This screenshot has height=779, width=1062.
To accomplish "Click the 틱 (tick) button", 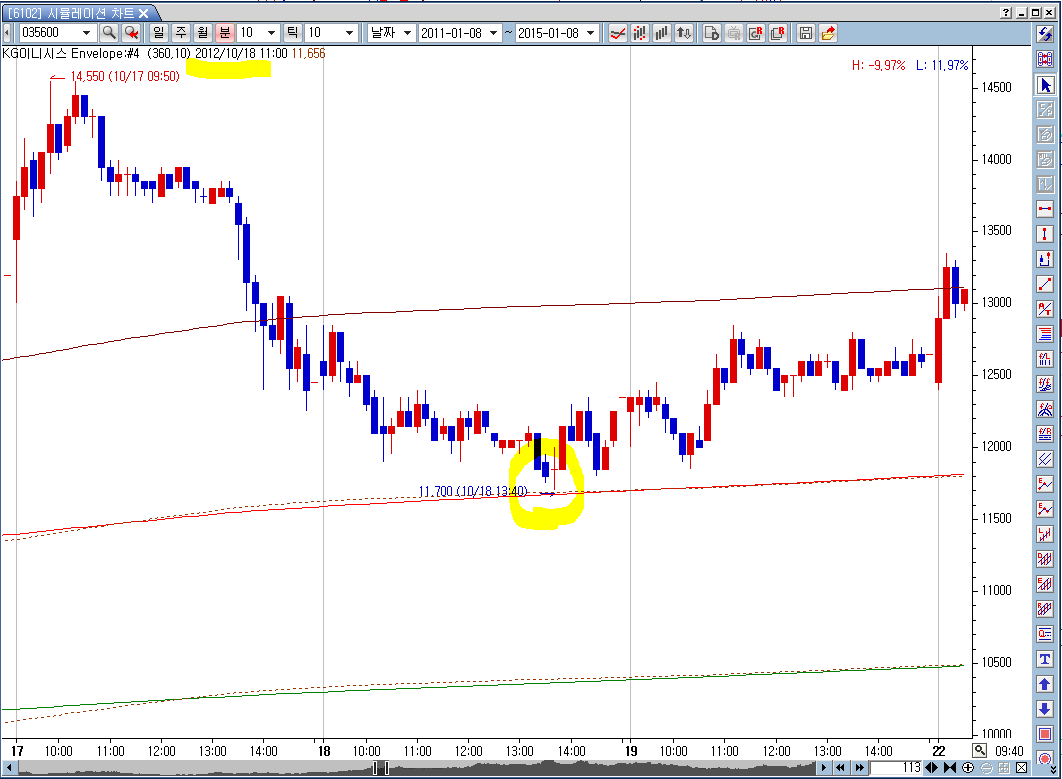I will (293, 33).
